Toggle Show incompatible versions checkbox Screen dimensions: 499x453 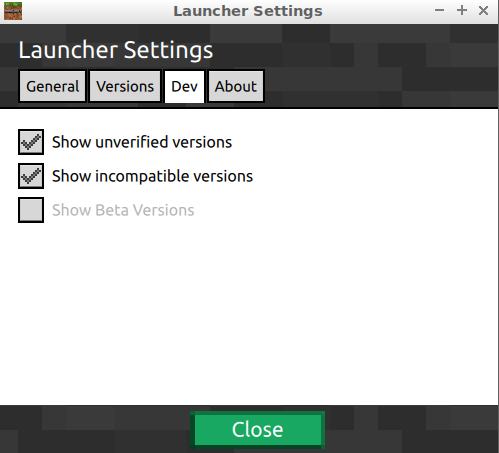[x=31, y=176]
